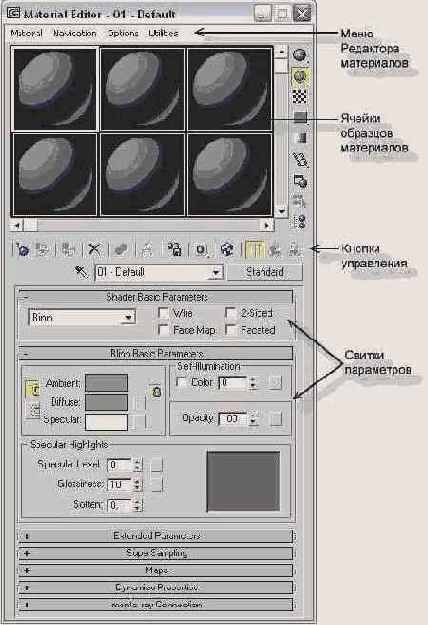Click the Sample Type sphere icon
This screenshot has width=428, height=625.
pyautogui.click(x=300, y=55)
